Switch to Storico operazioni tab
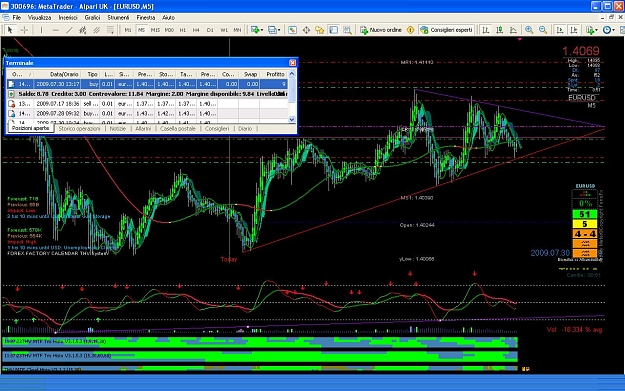 (79, 129)
